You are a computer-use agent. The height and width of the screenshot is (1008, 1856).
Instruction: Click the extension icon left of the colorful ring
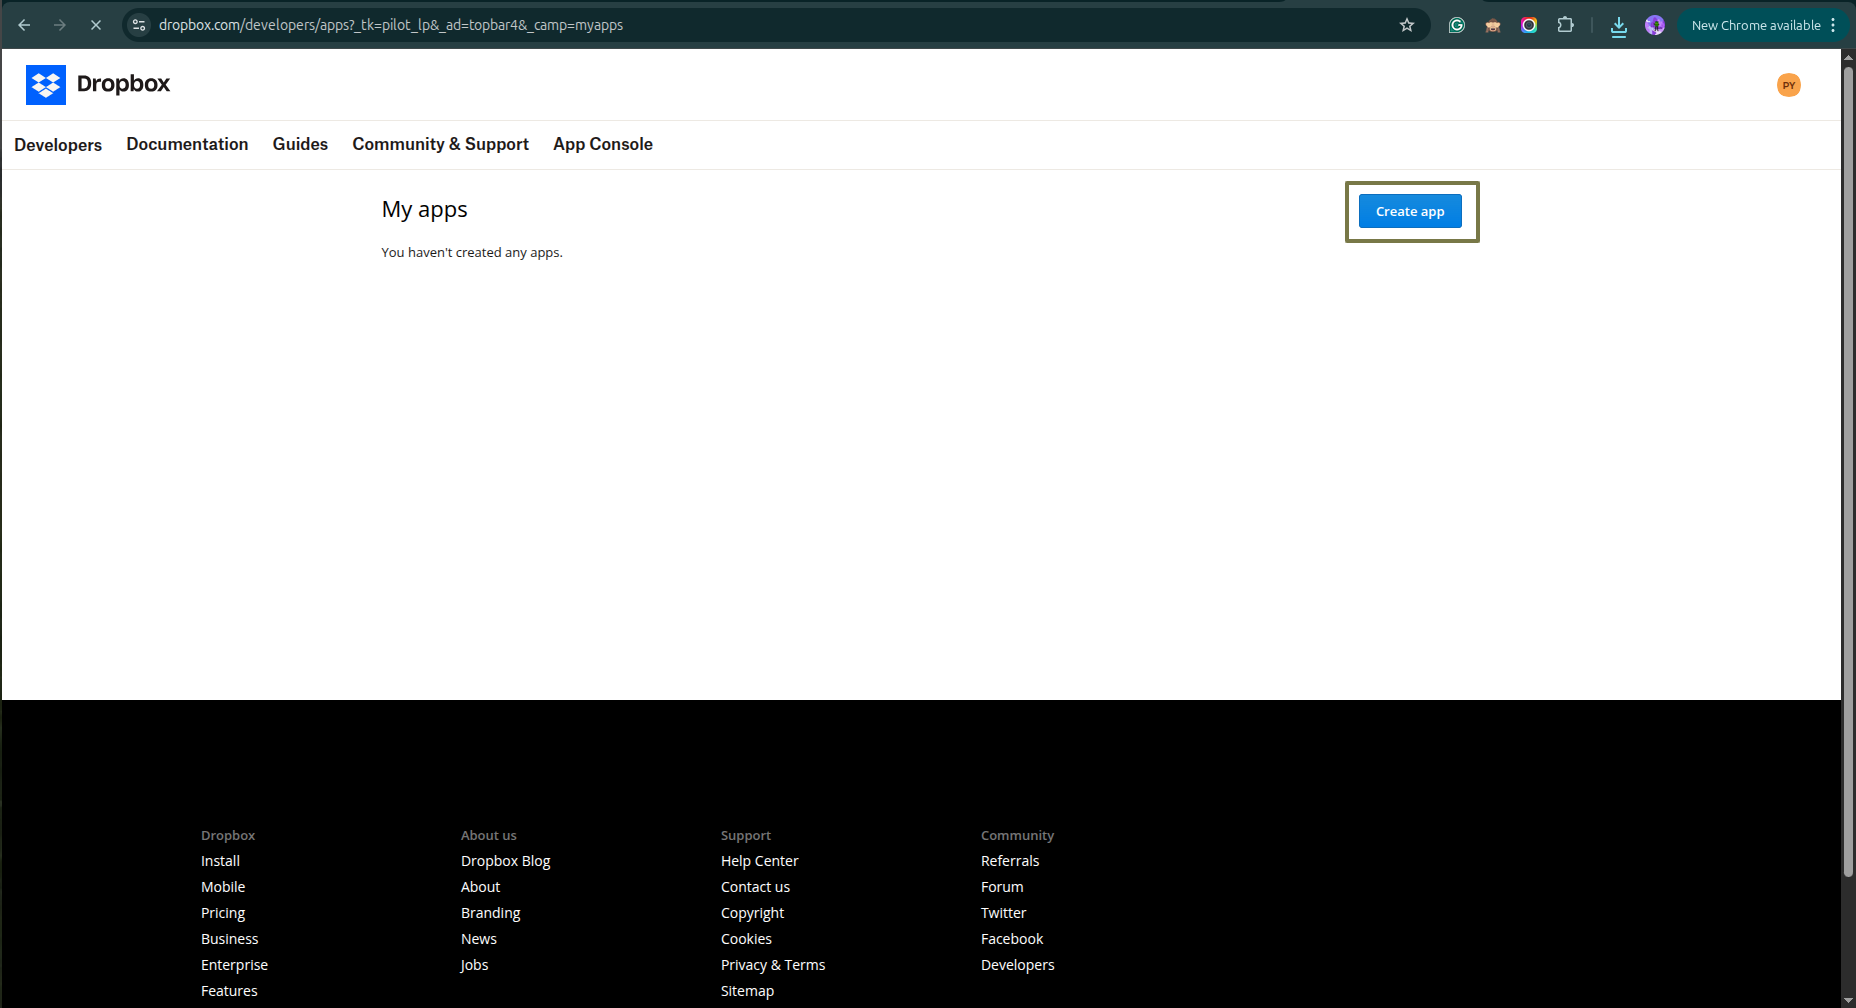click(x=1493, y=25)
